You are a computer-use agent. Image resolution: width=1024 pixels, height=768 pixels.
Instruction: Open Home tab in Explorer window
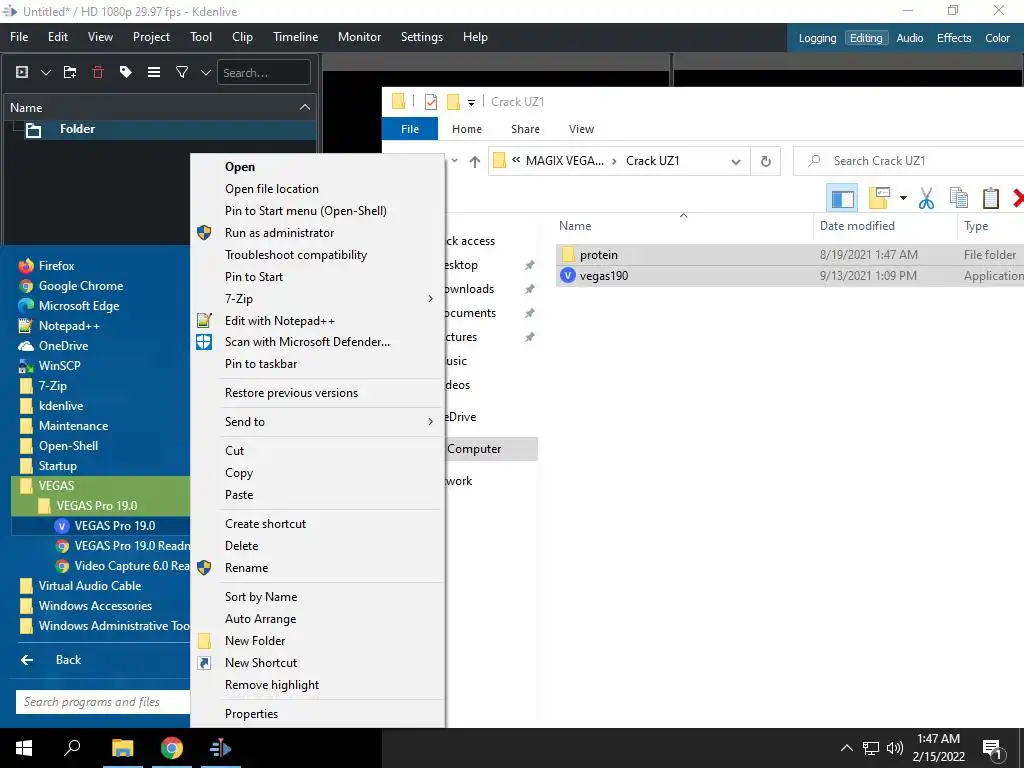467,129
